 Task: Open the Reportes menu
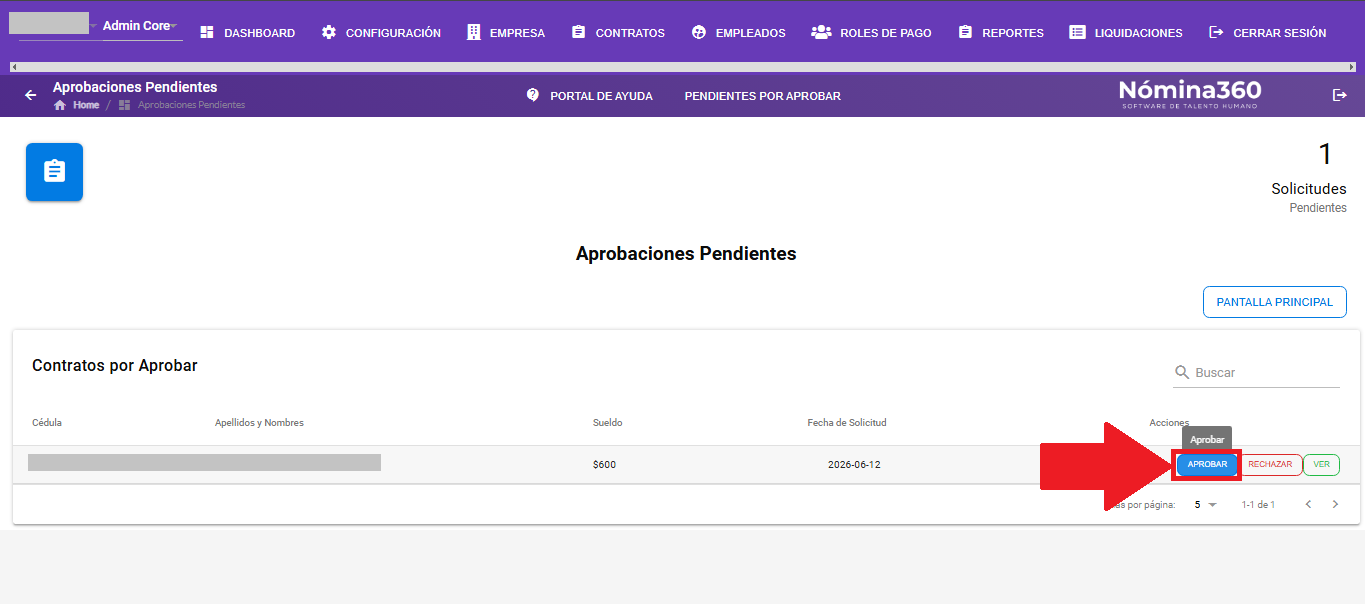[x=1000, y=33]
